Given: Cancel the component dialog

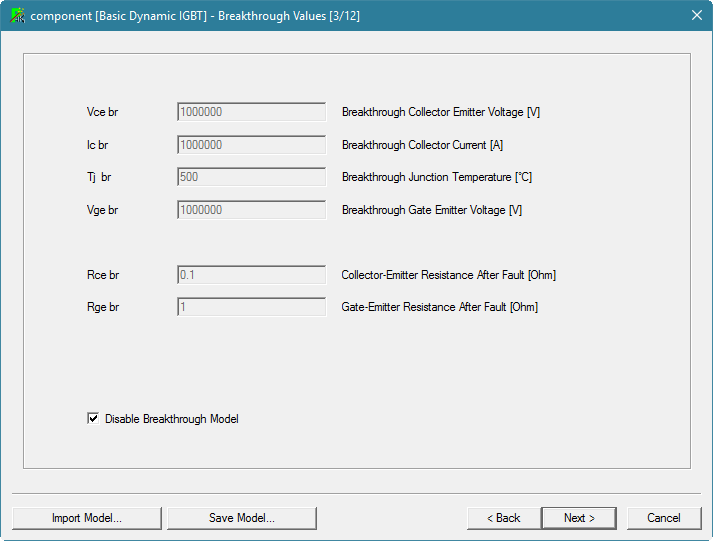Looking at the screenshot, I should click(x=664, y=518).
